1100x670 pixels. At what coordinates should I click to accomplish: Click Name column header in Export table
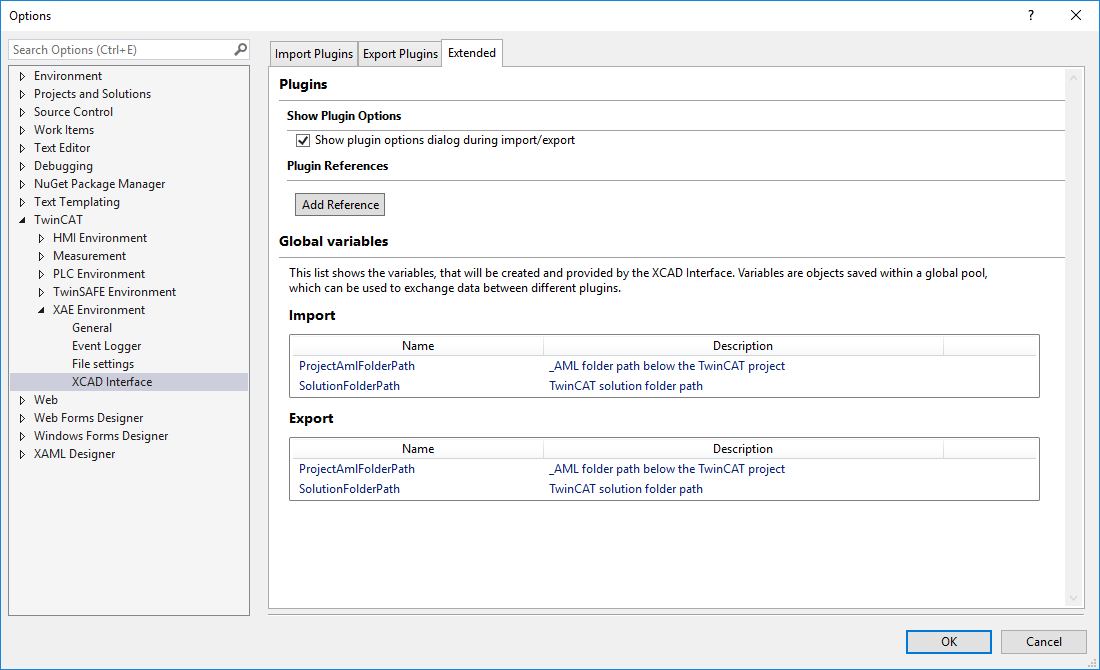tap(417, 449)
